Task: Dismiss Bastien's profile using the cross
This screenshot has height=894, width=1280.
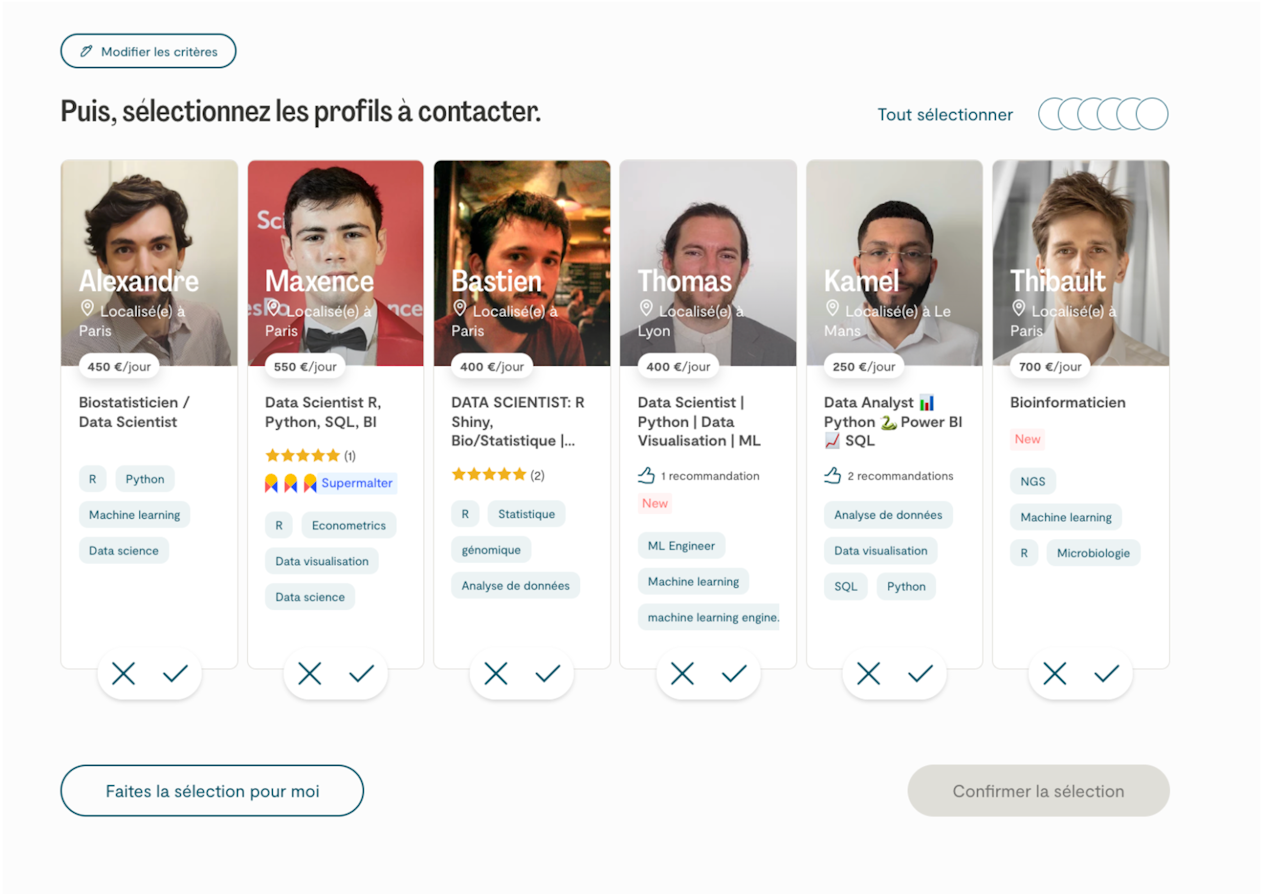Action: pos(496,674)
